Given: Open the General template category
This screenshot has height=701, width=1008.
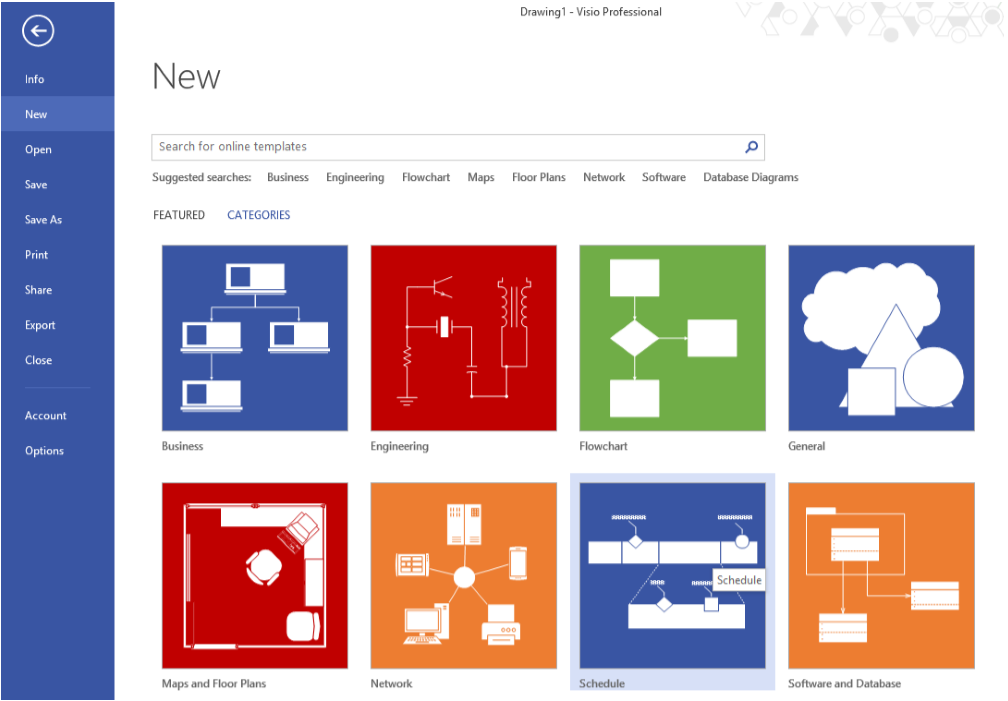Looking at the screenshot, I should click(880, 338).
